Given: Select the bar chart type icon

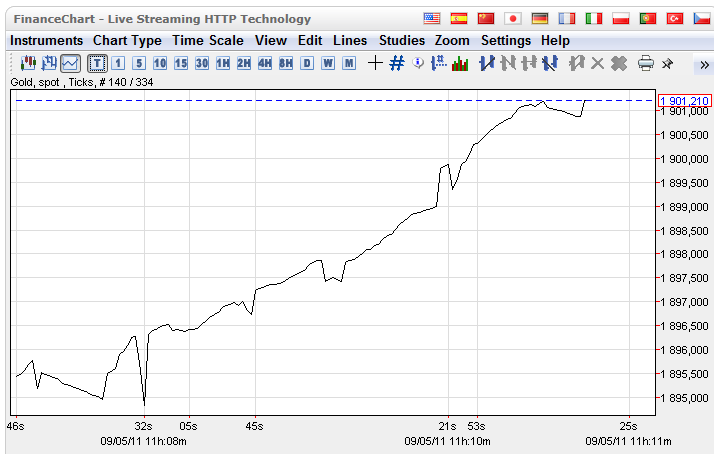Looking at the screenshot, I should [48, 63].
